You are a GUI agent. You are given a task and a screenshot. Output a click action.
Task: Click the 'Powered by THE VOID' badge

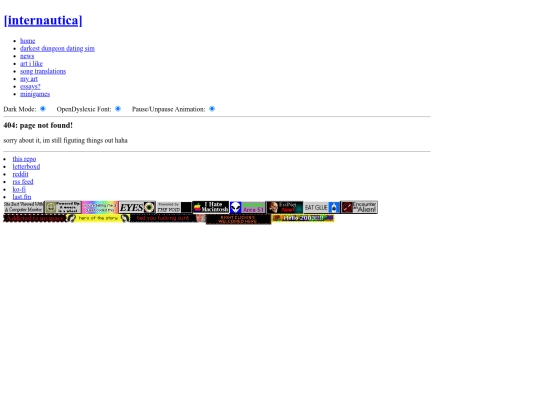click(x=174, y=207)
